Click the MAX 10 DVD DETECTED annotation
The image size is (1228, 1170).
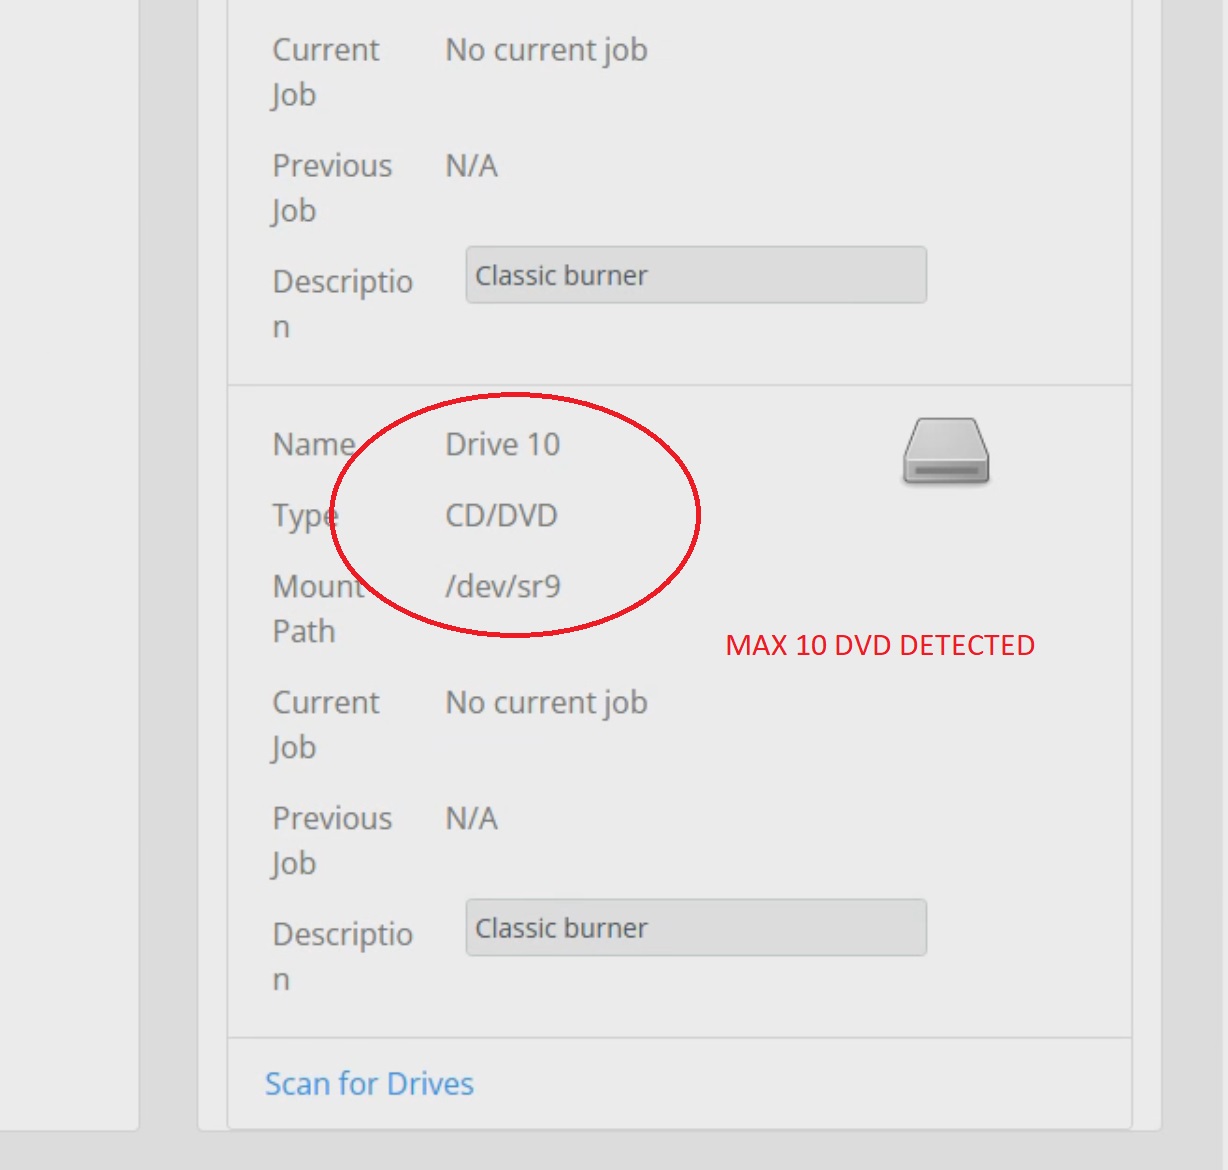(x=881, y=646)
